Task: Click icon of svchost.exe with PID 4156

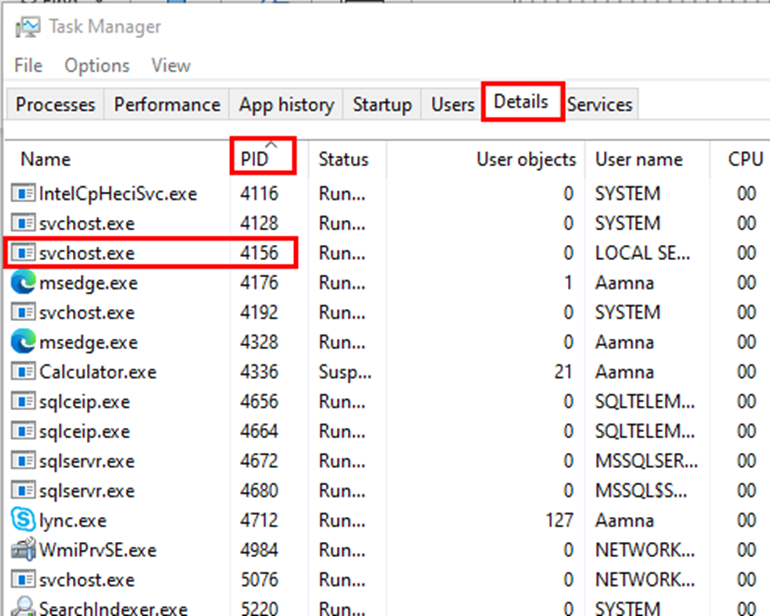Action: [23, 252]
